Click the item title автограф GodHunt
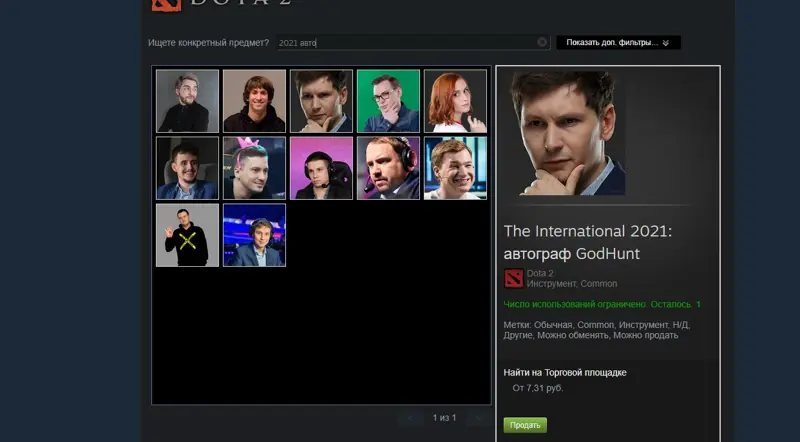The image size is (800, 442). (x=571, y=254)
